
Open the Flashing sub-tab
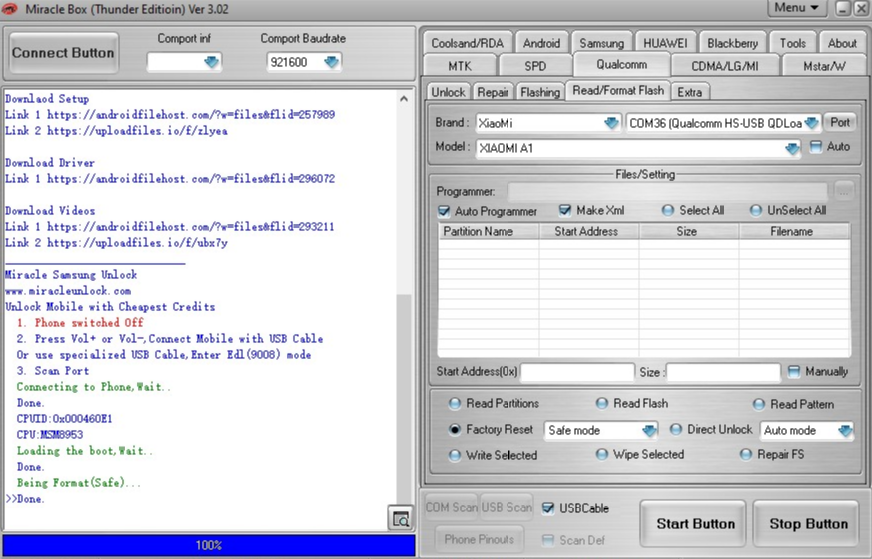click(x=540, y=92)
